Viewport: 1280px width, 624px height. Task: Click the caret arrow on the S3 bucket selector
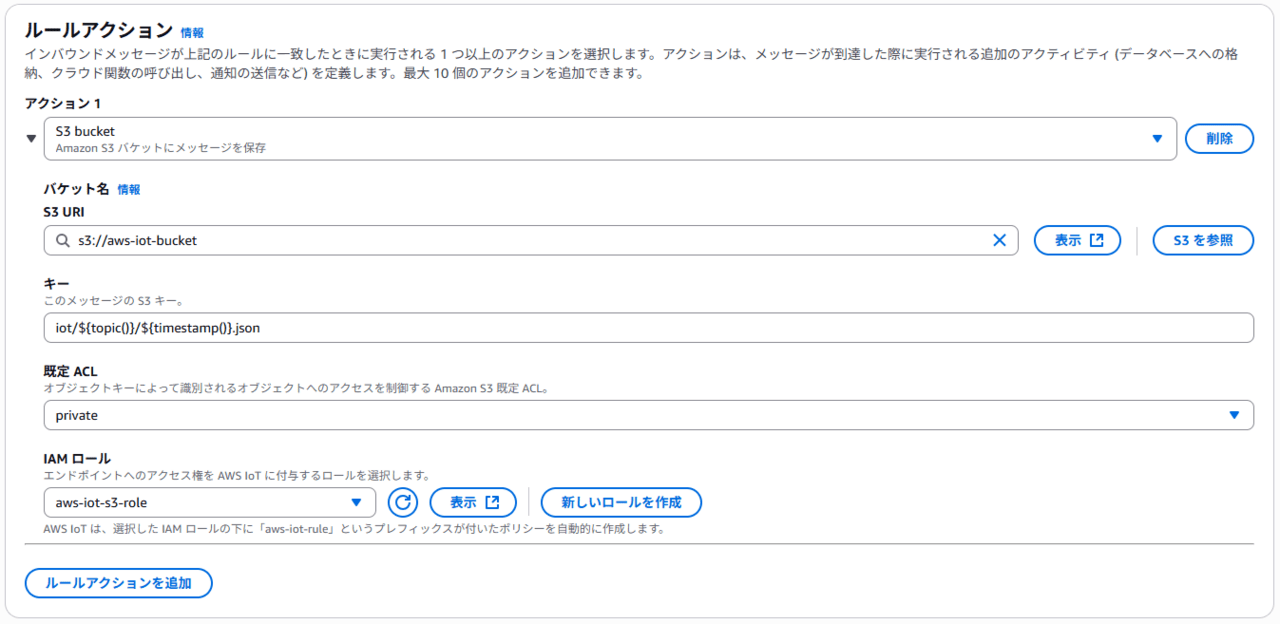pyautogui.click(x=1157, y=139)
